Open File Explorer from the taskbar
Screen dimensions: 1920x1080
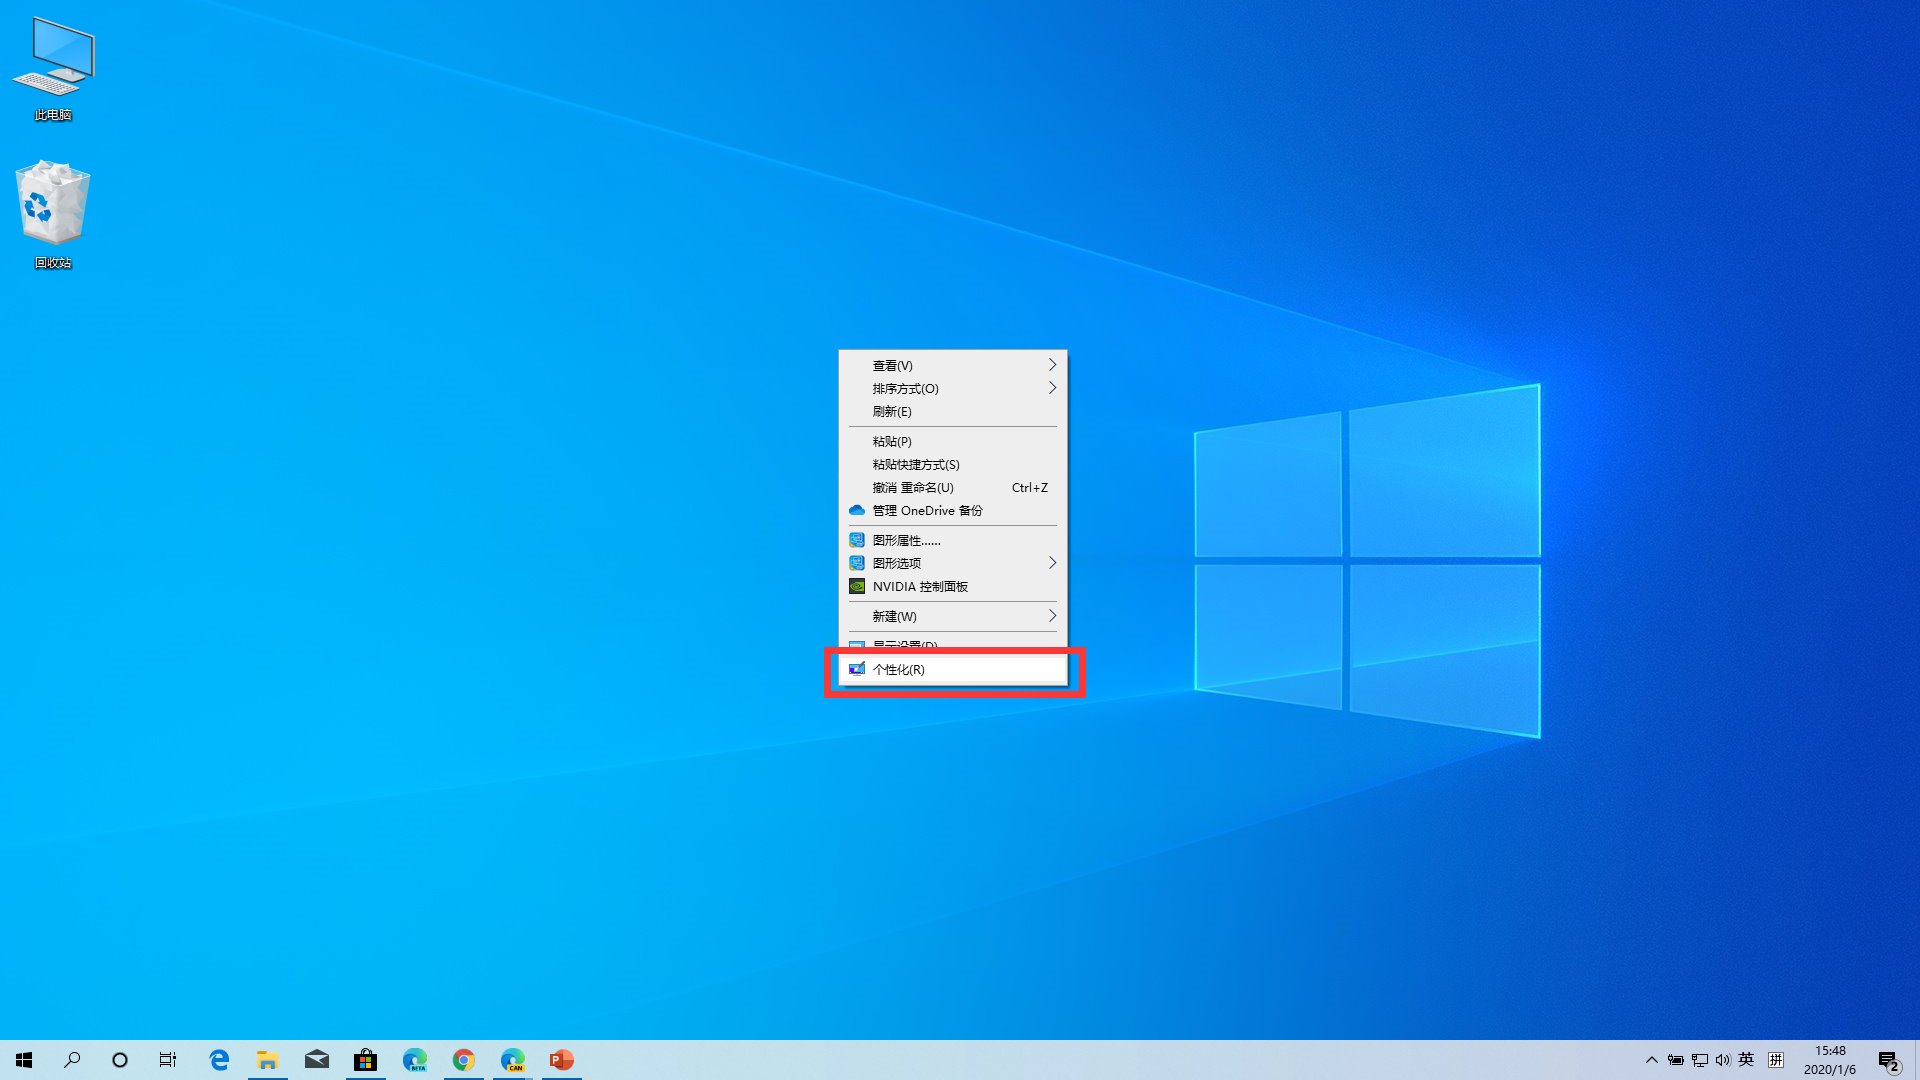267,1060
